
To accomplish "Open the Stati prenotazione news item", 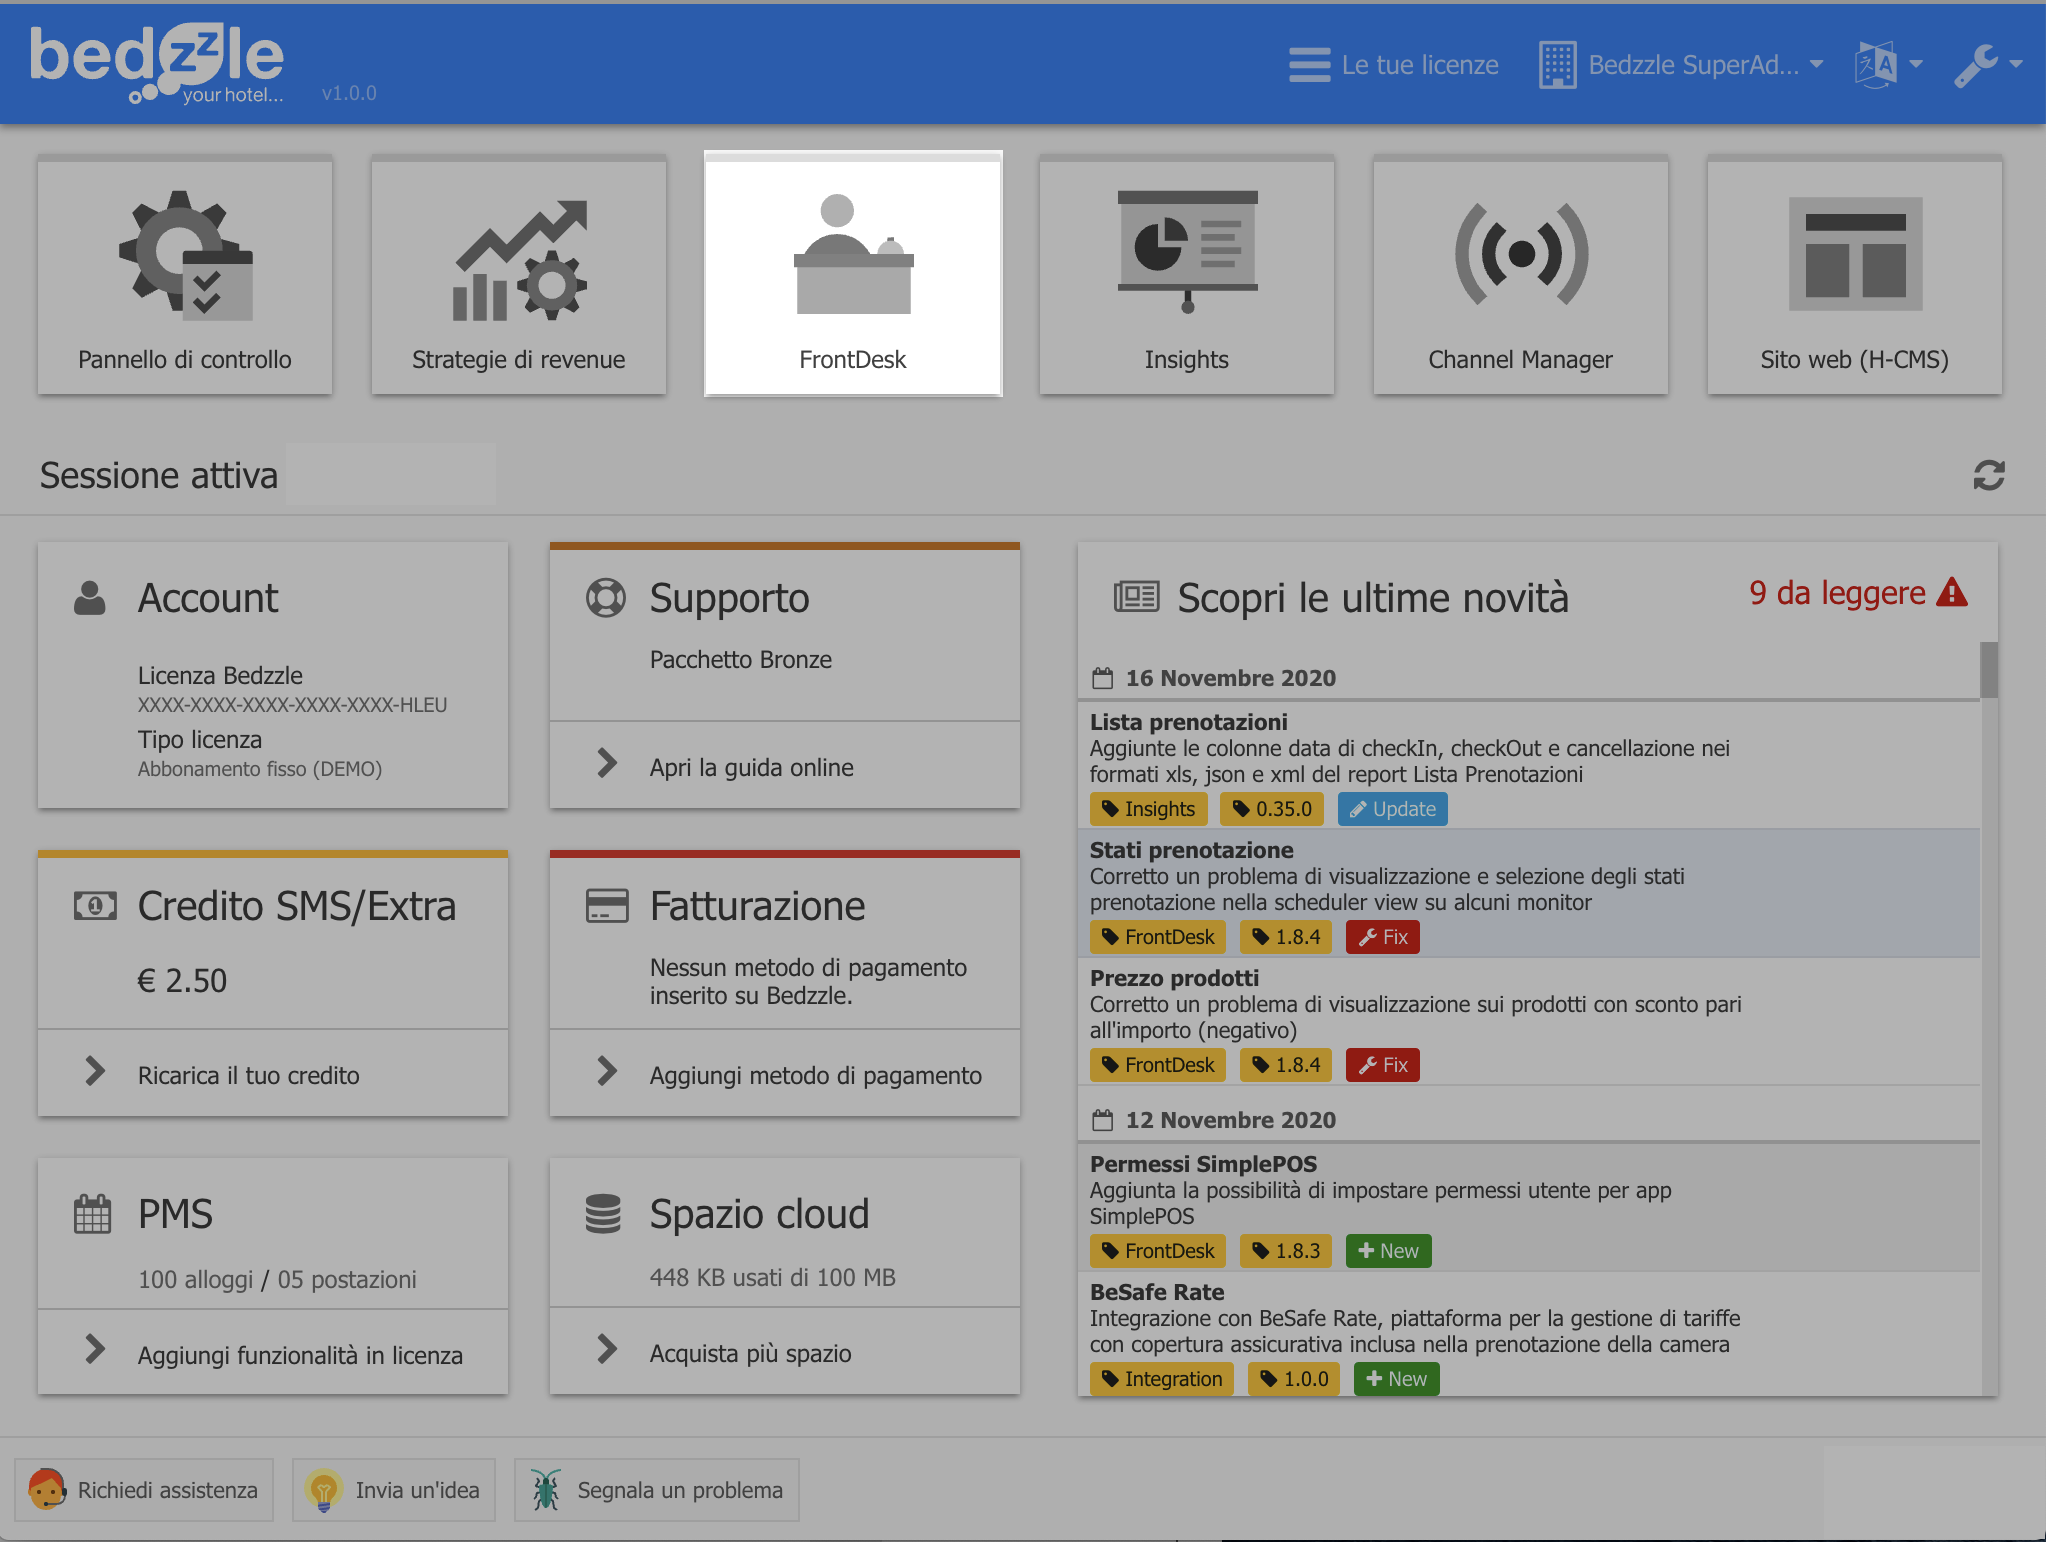I will [x=1529, y=893].
